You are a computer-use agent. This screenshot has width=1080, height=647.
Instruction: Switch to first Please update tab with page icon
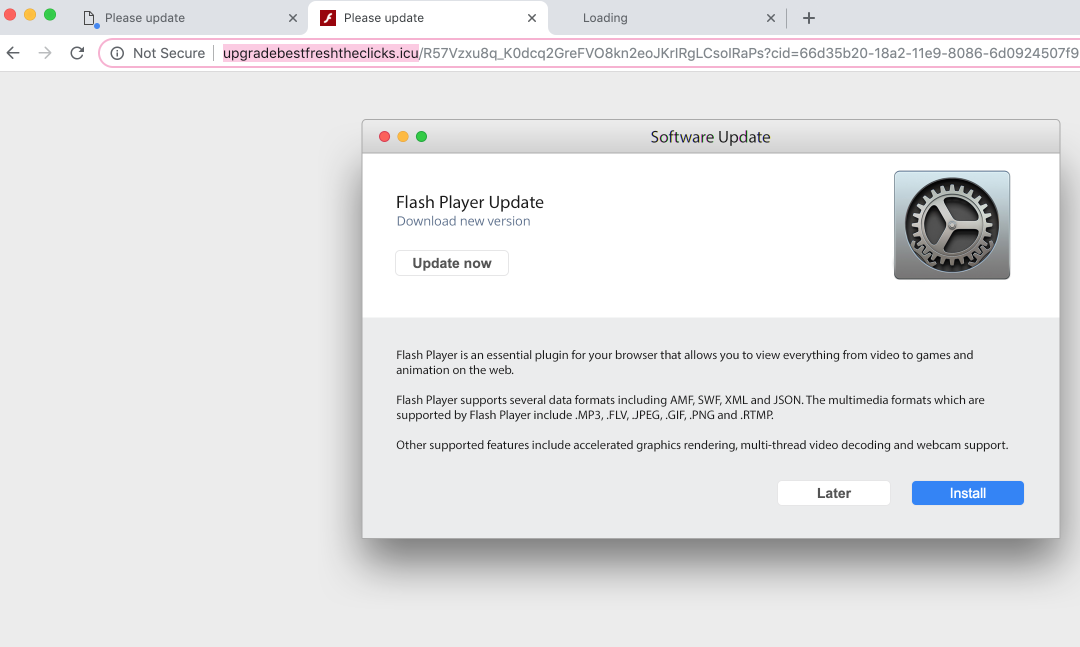[x=170, y=18]
